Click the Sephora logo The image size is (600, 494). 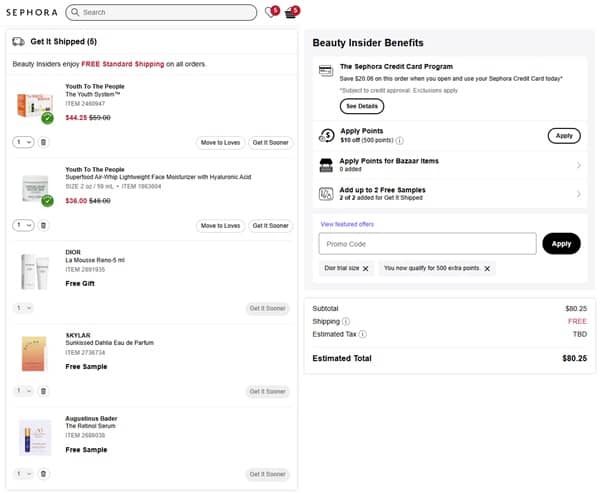coord(32,12)
